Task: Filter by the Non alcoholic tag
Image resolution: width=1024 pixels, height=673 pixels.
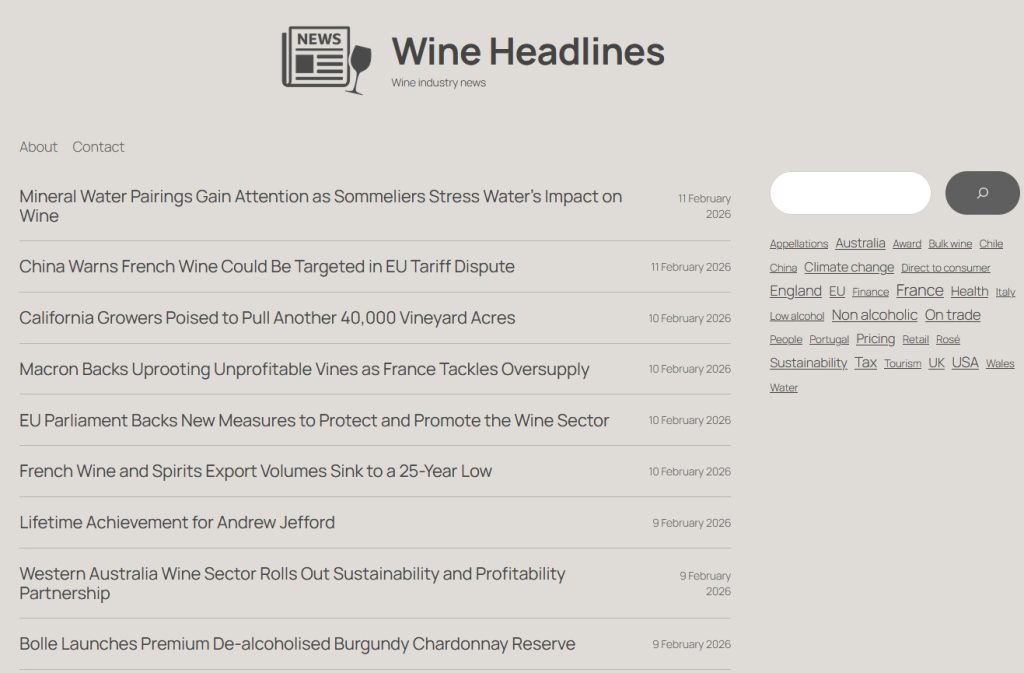Action: coord(874,315)
